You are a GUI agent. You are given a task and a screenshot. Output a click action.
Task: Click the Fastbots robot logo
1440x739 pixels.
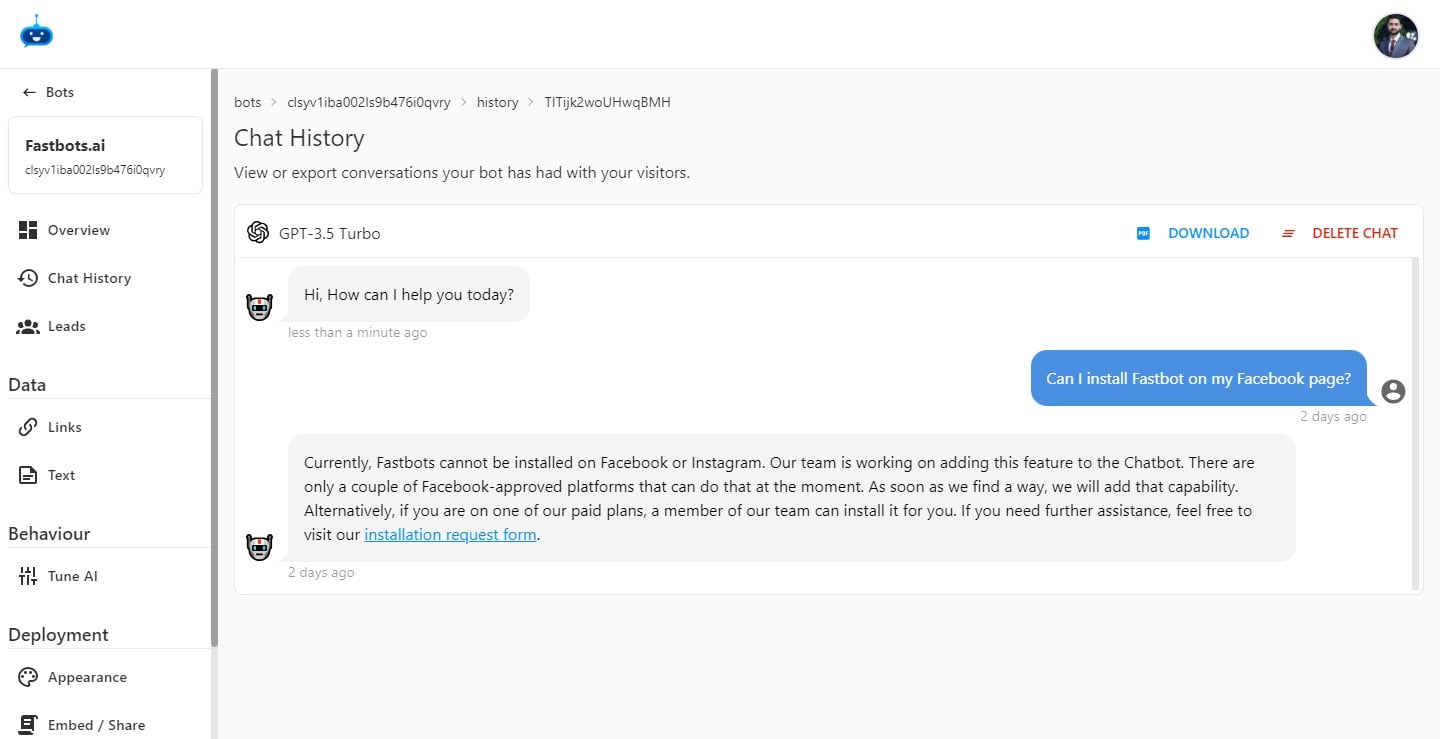pyautogui.click(x=36, y=32)
